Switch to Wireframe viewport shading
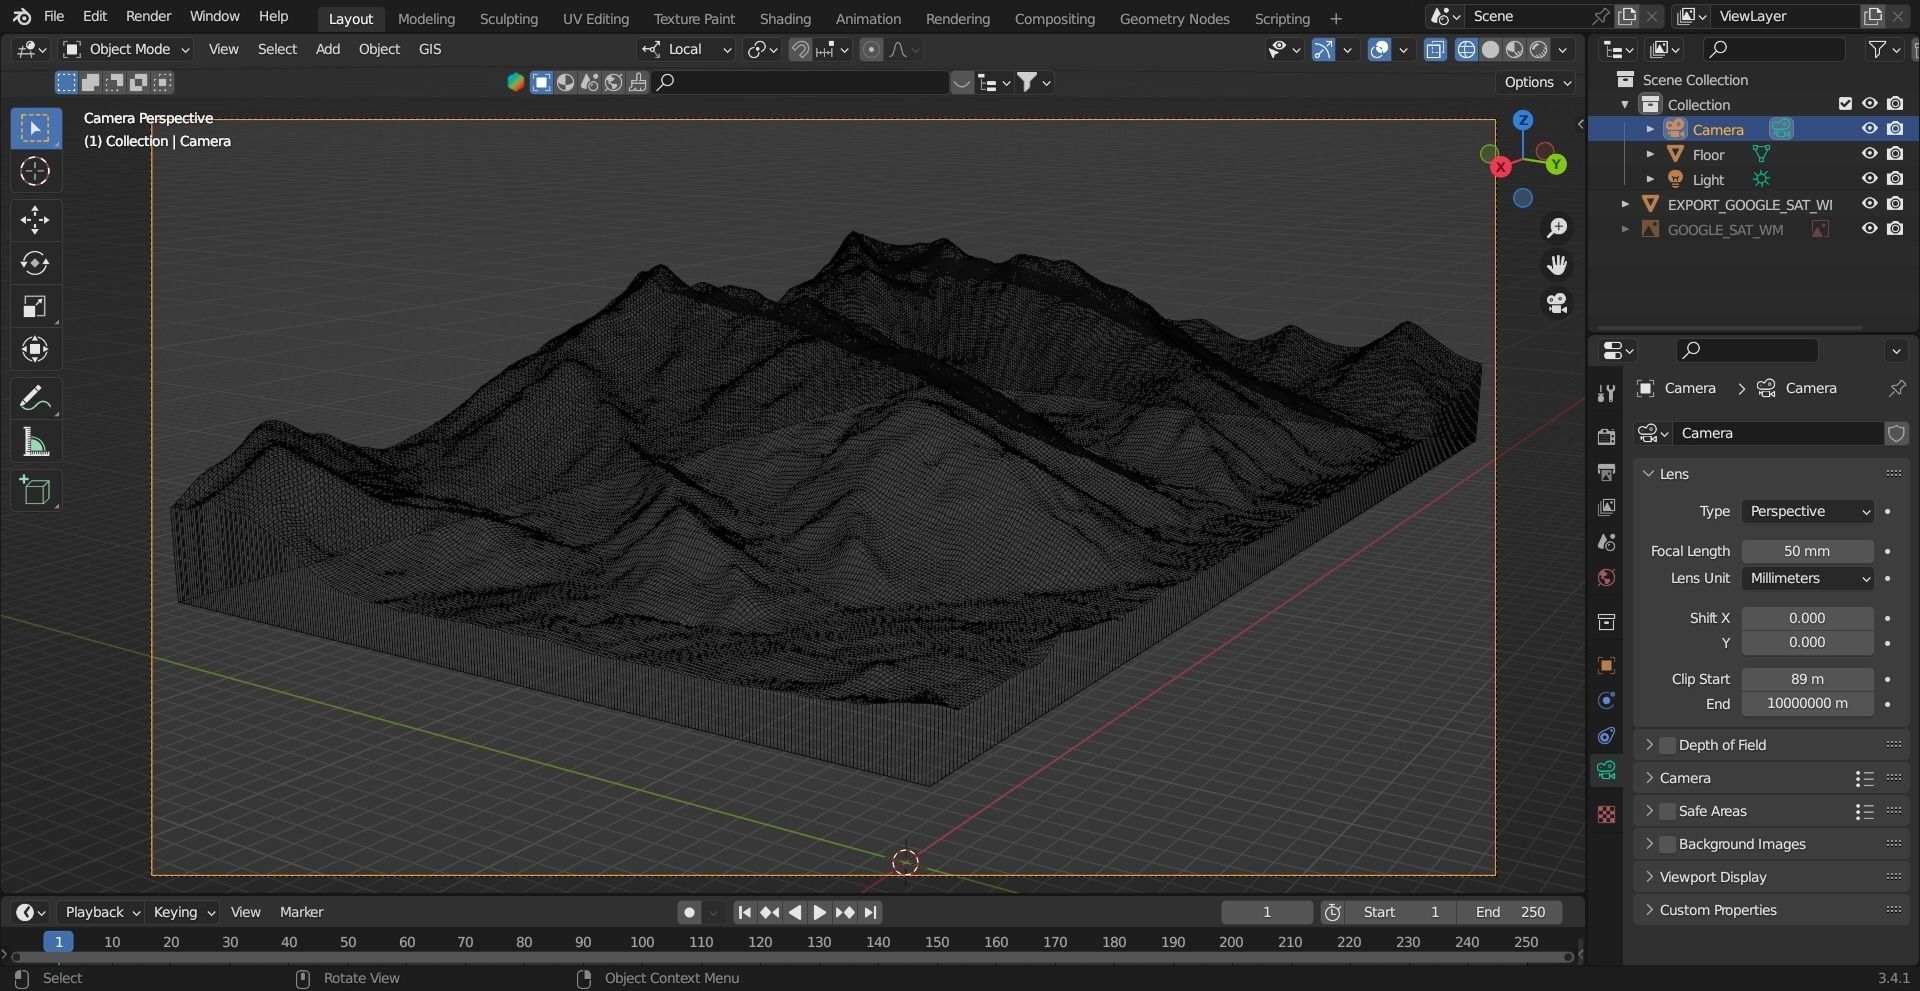1920x991 pixels. tap(1466, 49)
